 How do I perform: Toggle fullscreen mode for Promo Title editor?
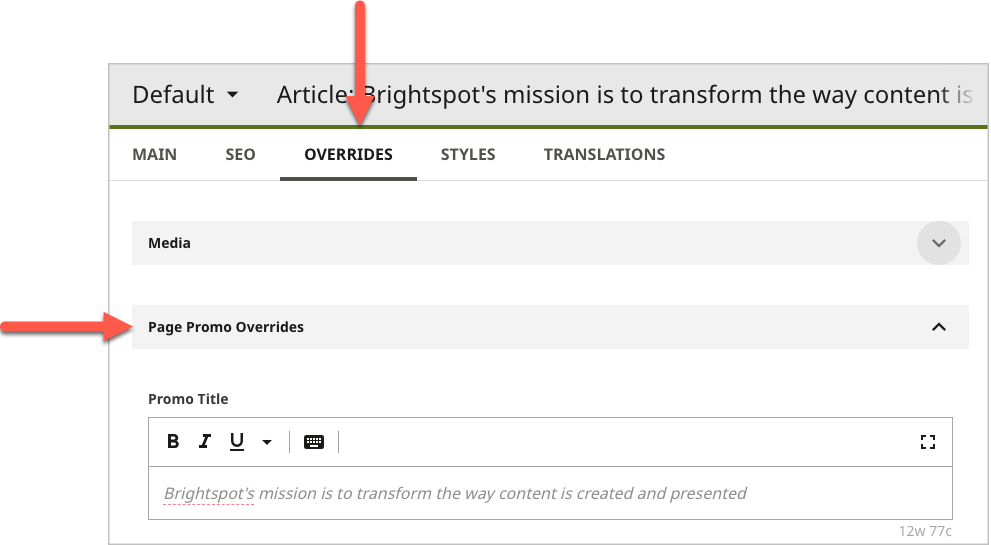(927, 442)
